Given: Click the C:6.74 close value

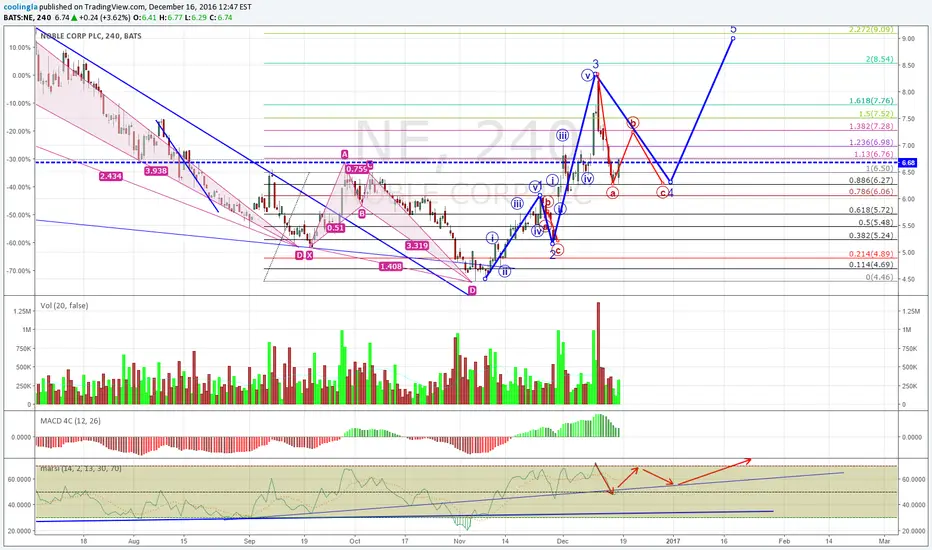Looking at the screenshot, I should (221, 18).
